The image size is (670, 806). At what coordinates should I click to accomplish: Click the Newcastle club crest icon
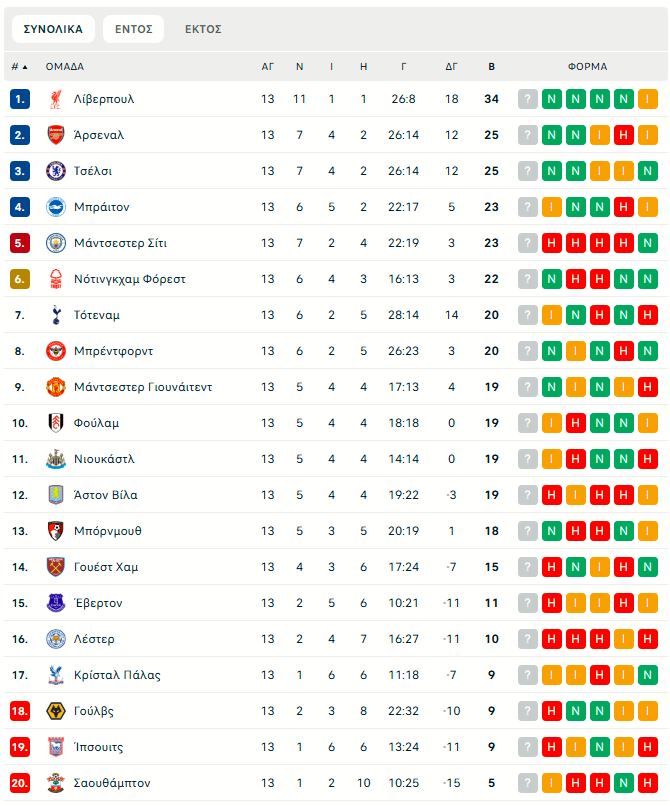click(x=56, y=459)
